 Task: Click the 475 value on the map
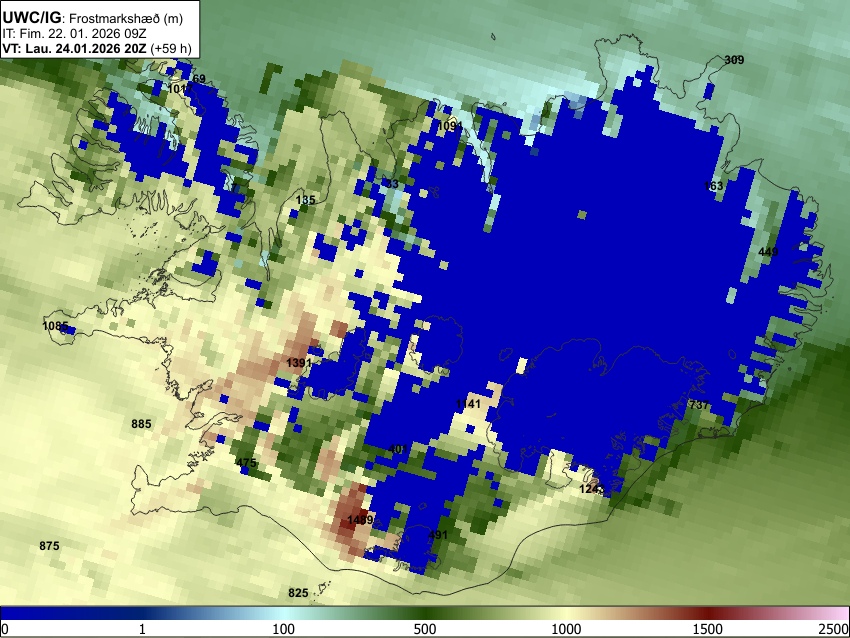coord(246,462)
